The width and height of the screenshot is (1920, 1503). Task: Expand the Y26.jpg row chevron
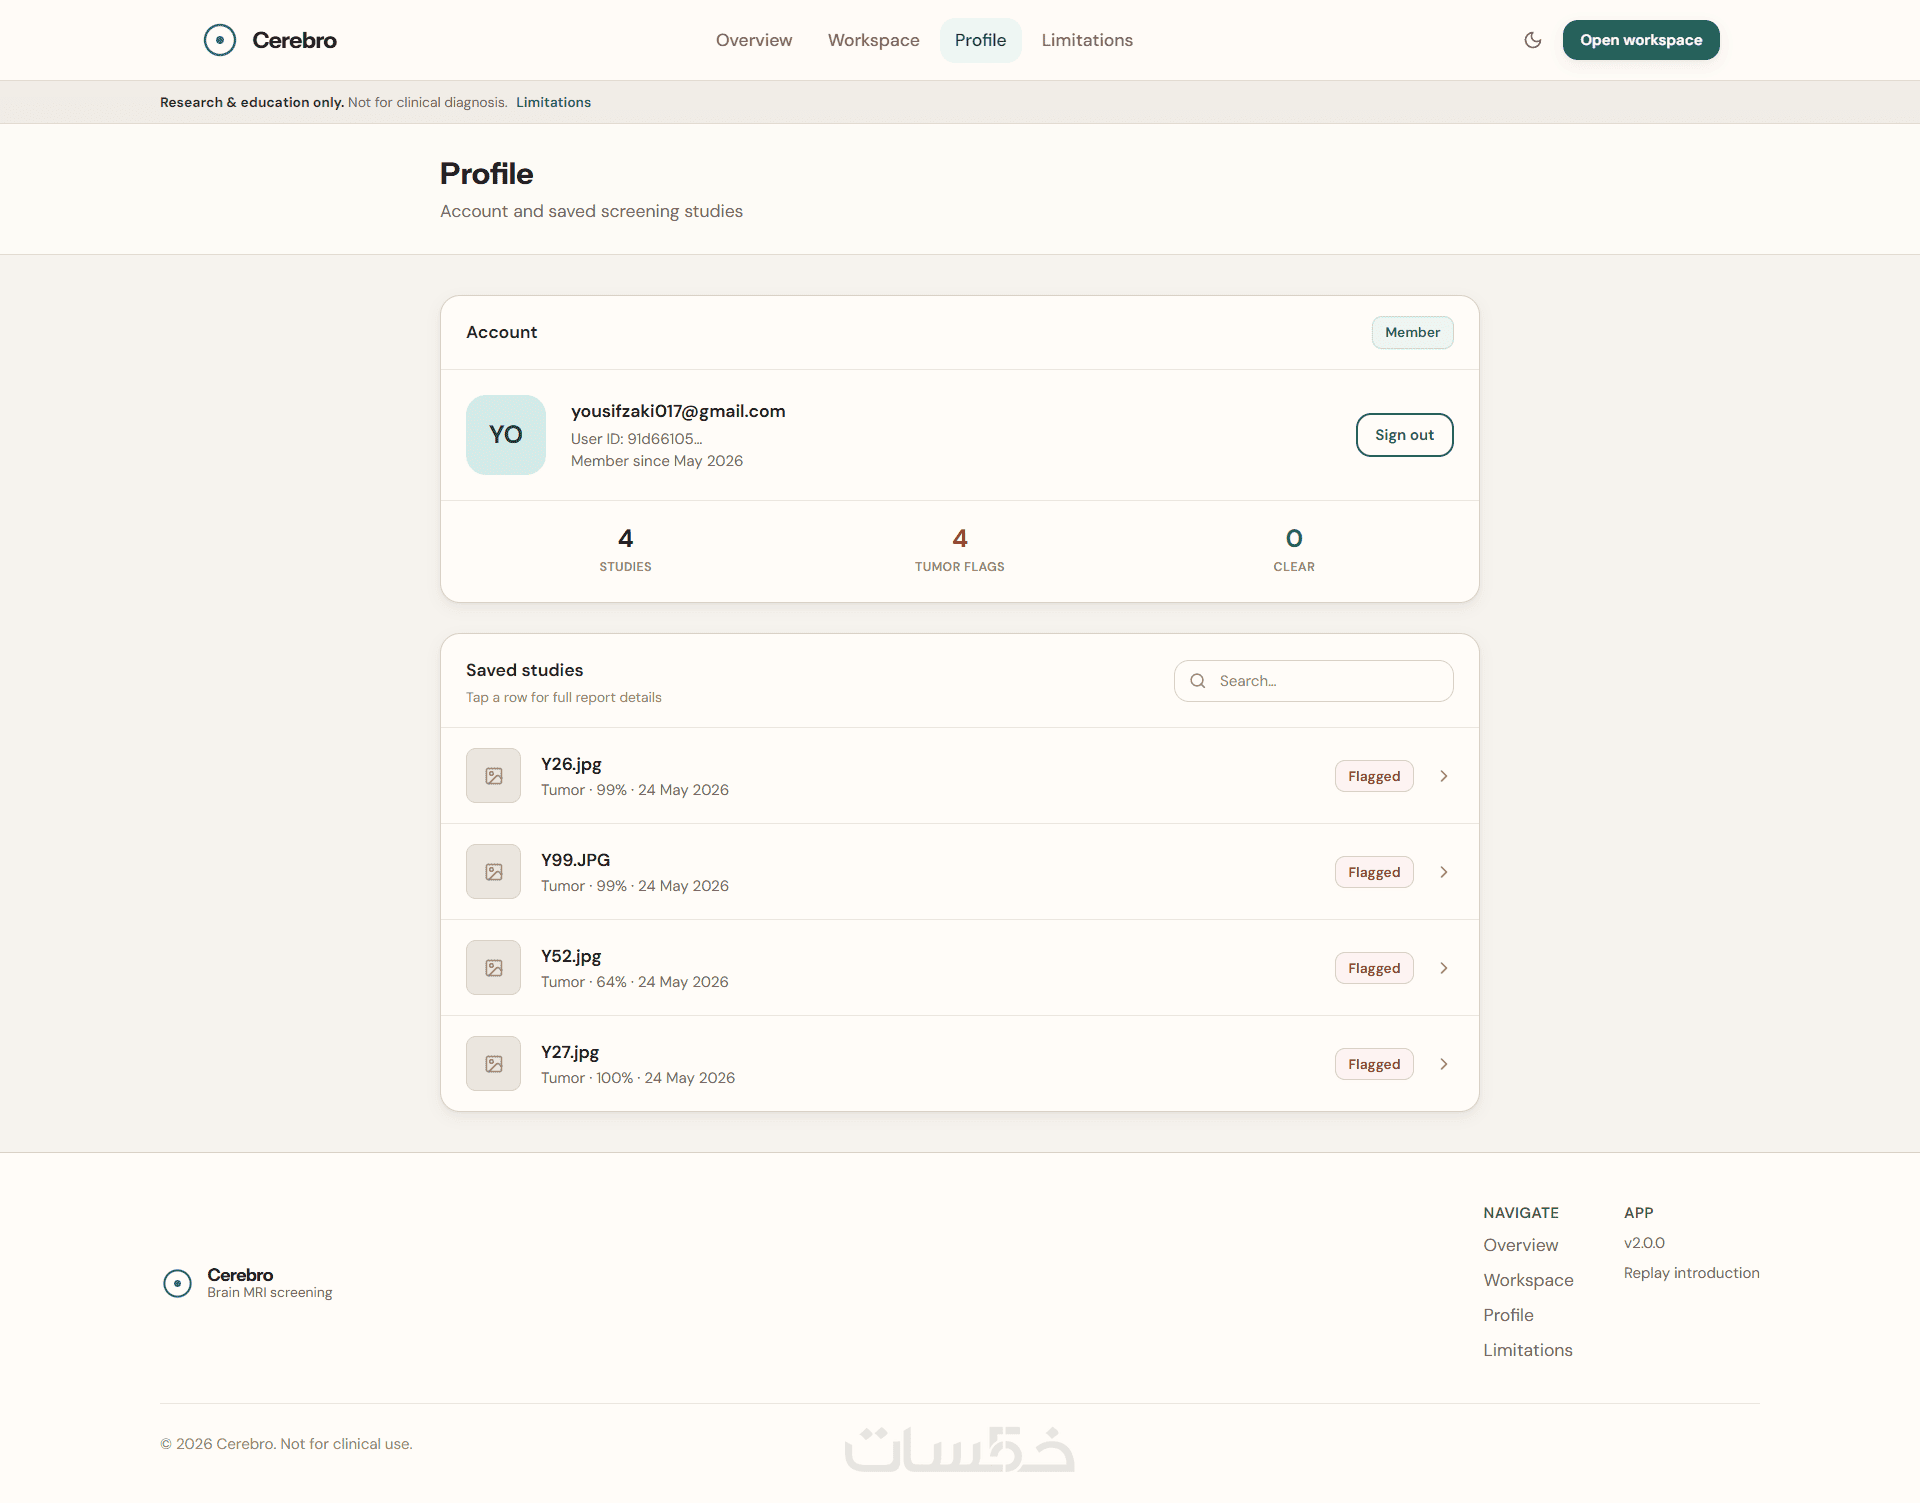(1443, 776)
